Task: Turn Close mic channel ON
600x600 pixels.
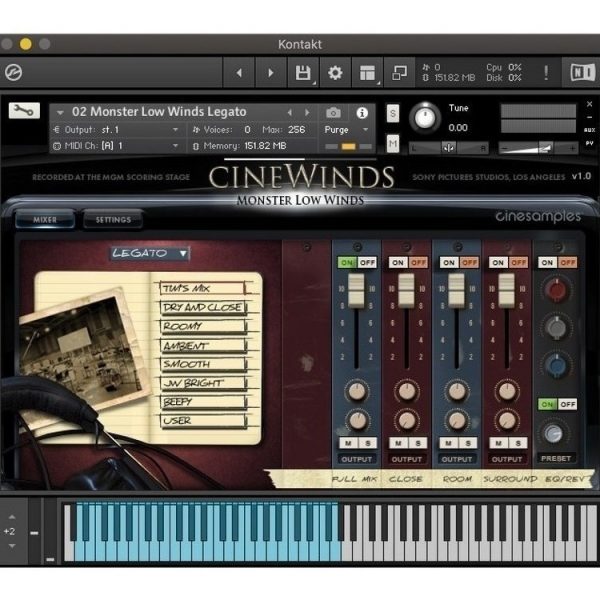Action: (398, 262)
